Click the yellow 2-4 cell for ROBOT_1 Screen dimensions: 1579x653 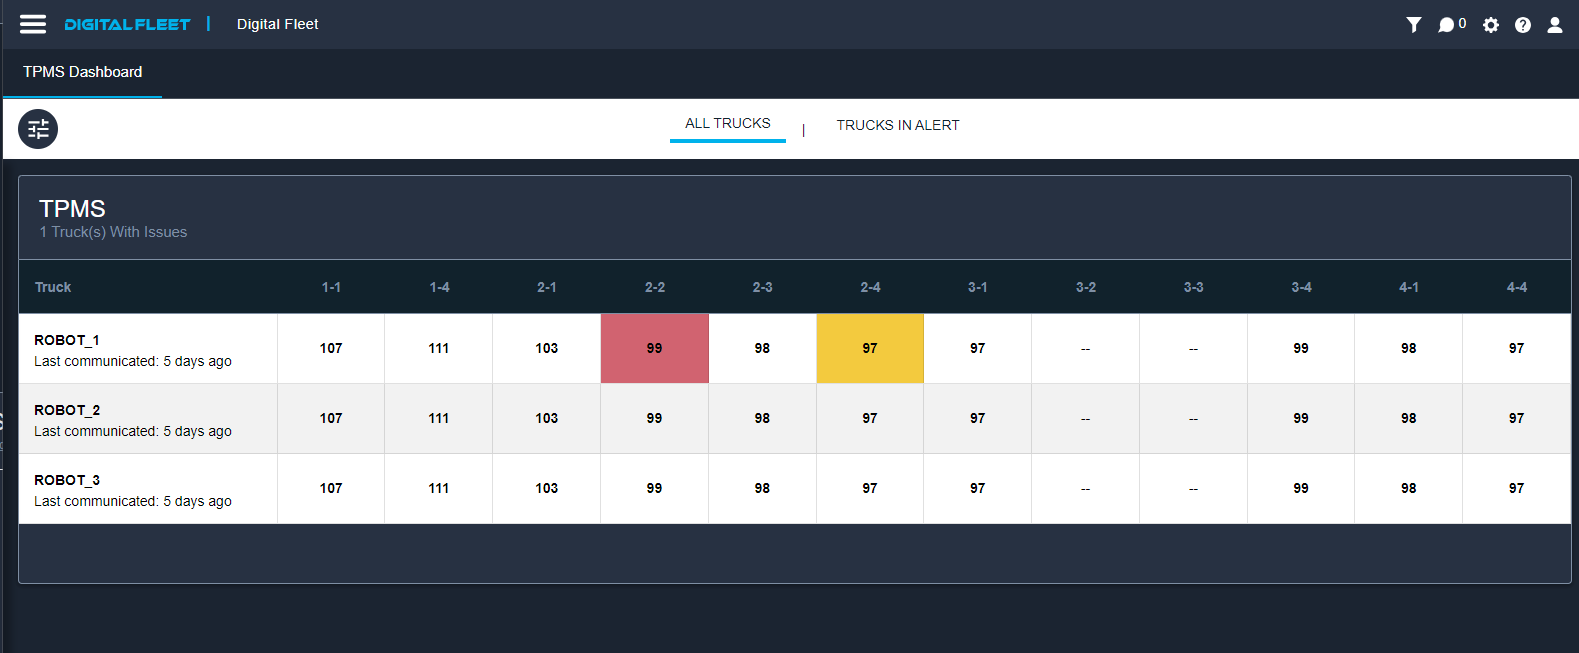click(x=869, y=348)
